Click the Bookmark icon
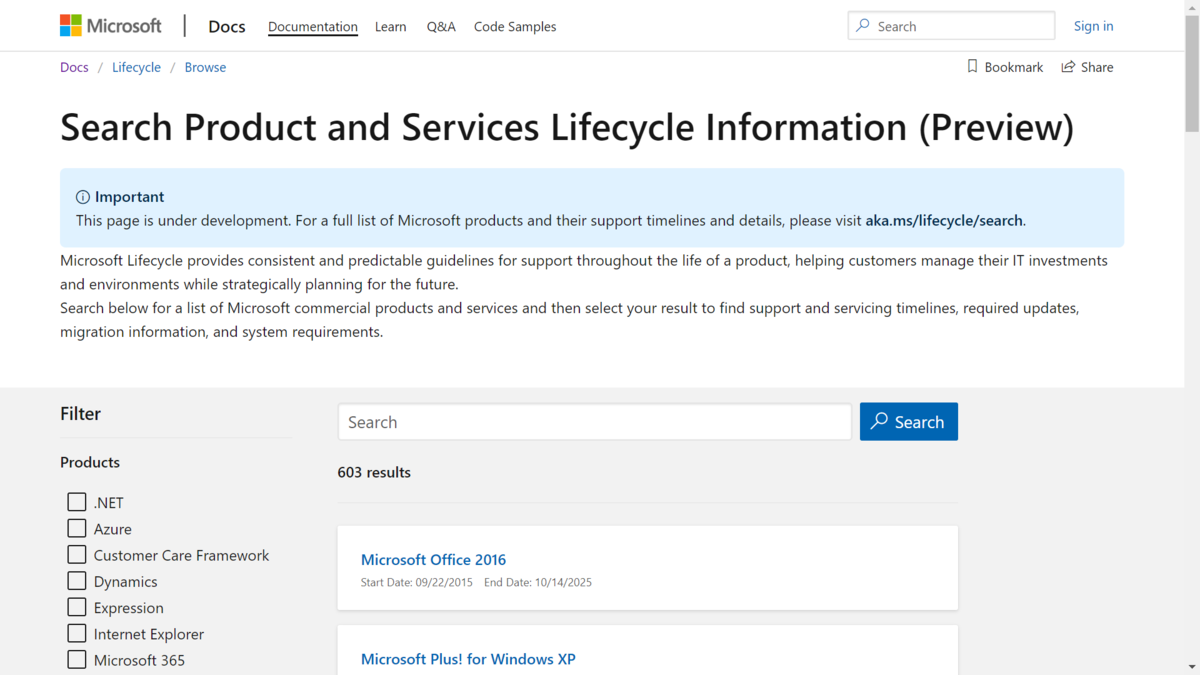1200x675 pixels. pyautogui.click(x=972, y=66)
